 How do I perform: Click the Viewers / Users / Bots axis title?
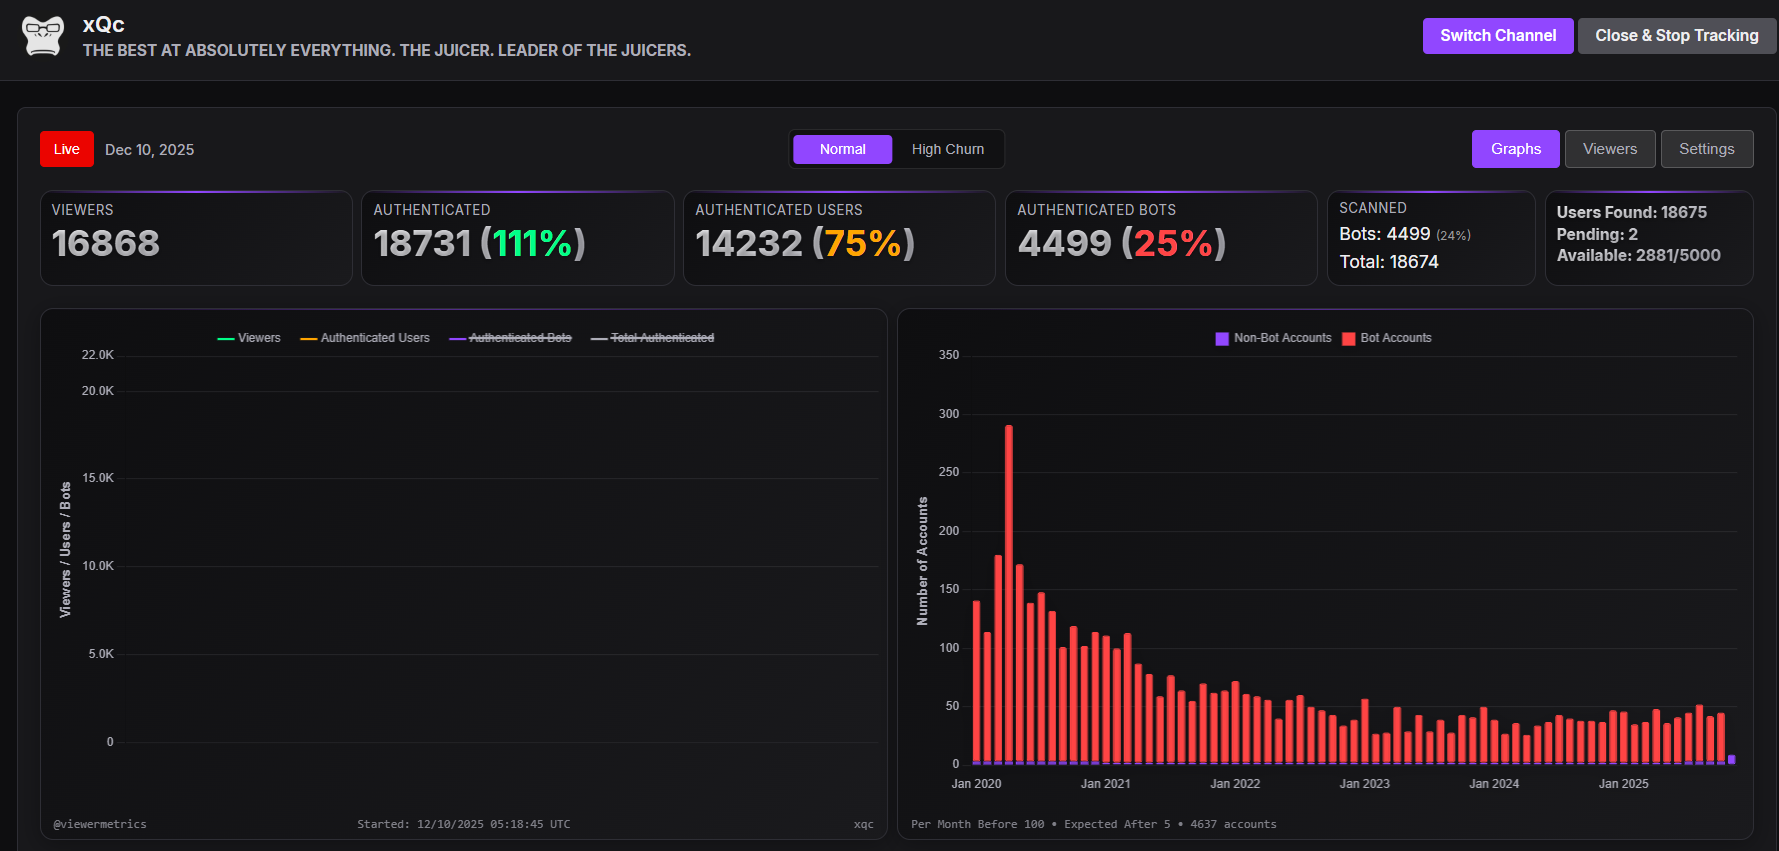point(66,550)
